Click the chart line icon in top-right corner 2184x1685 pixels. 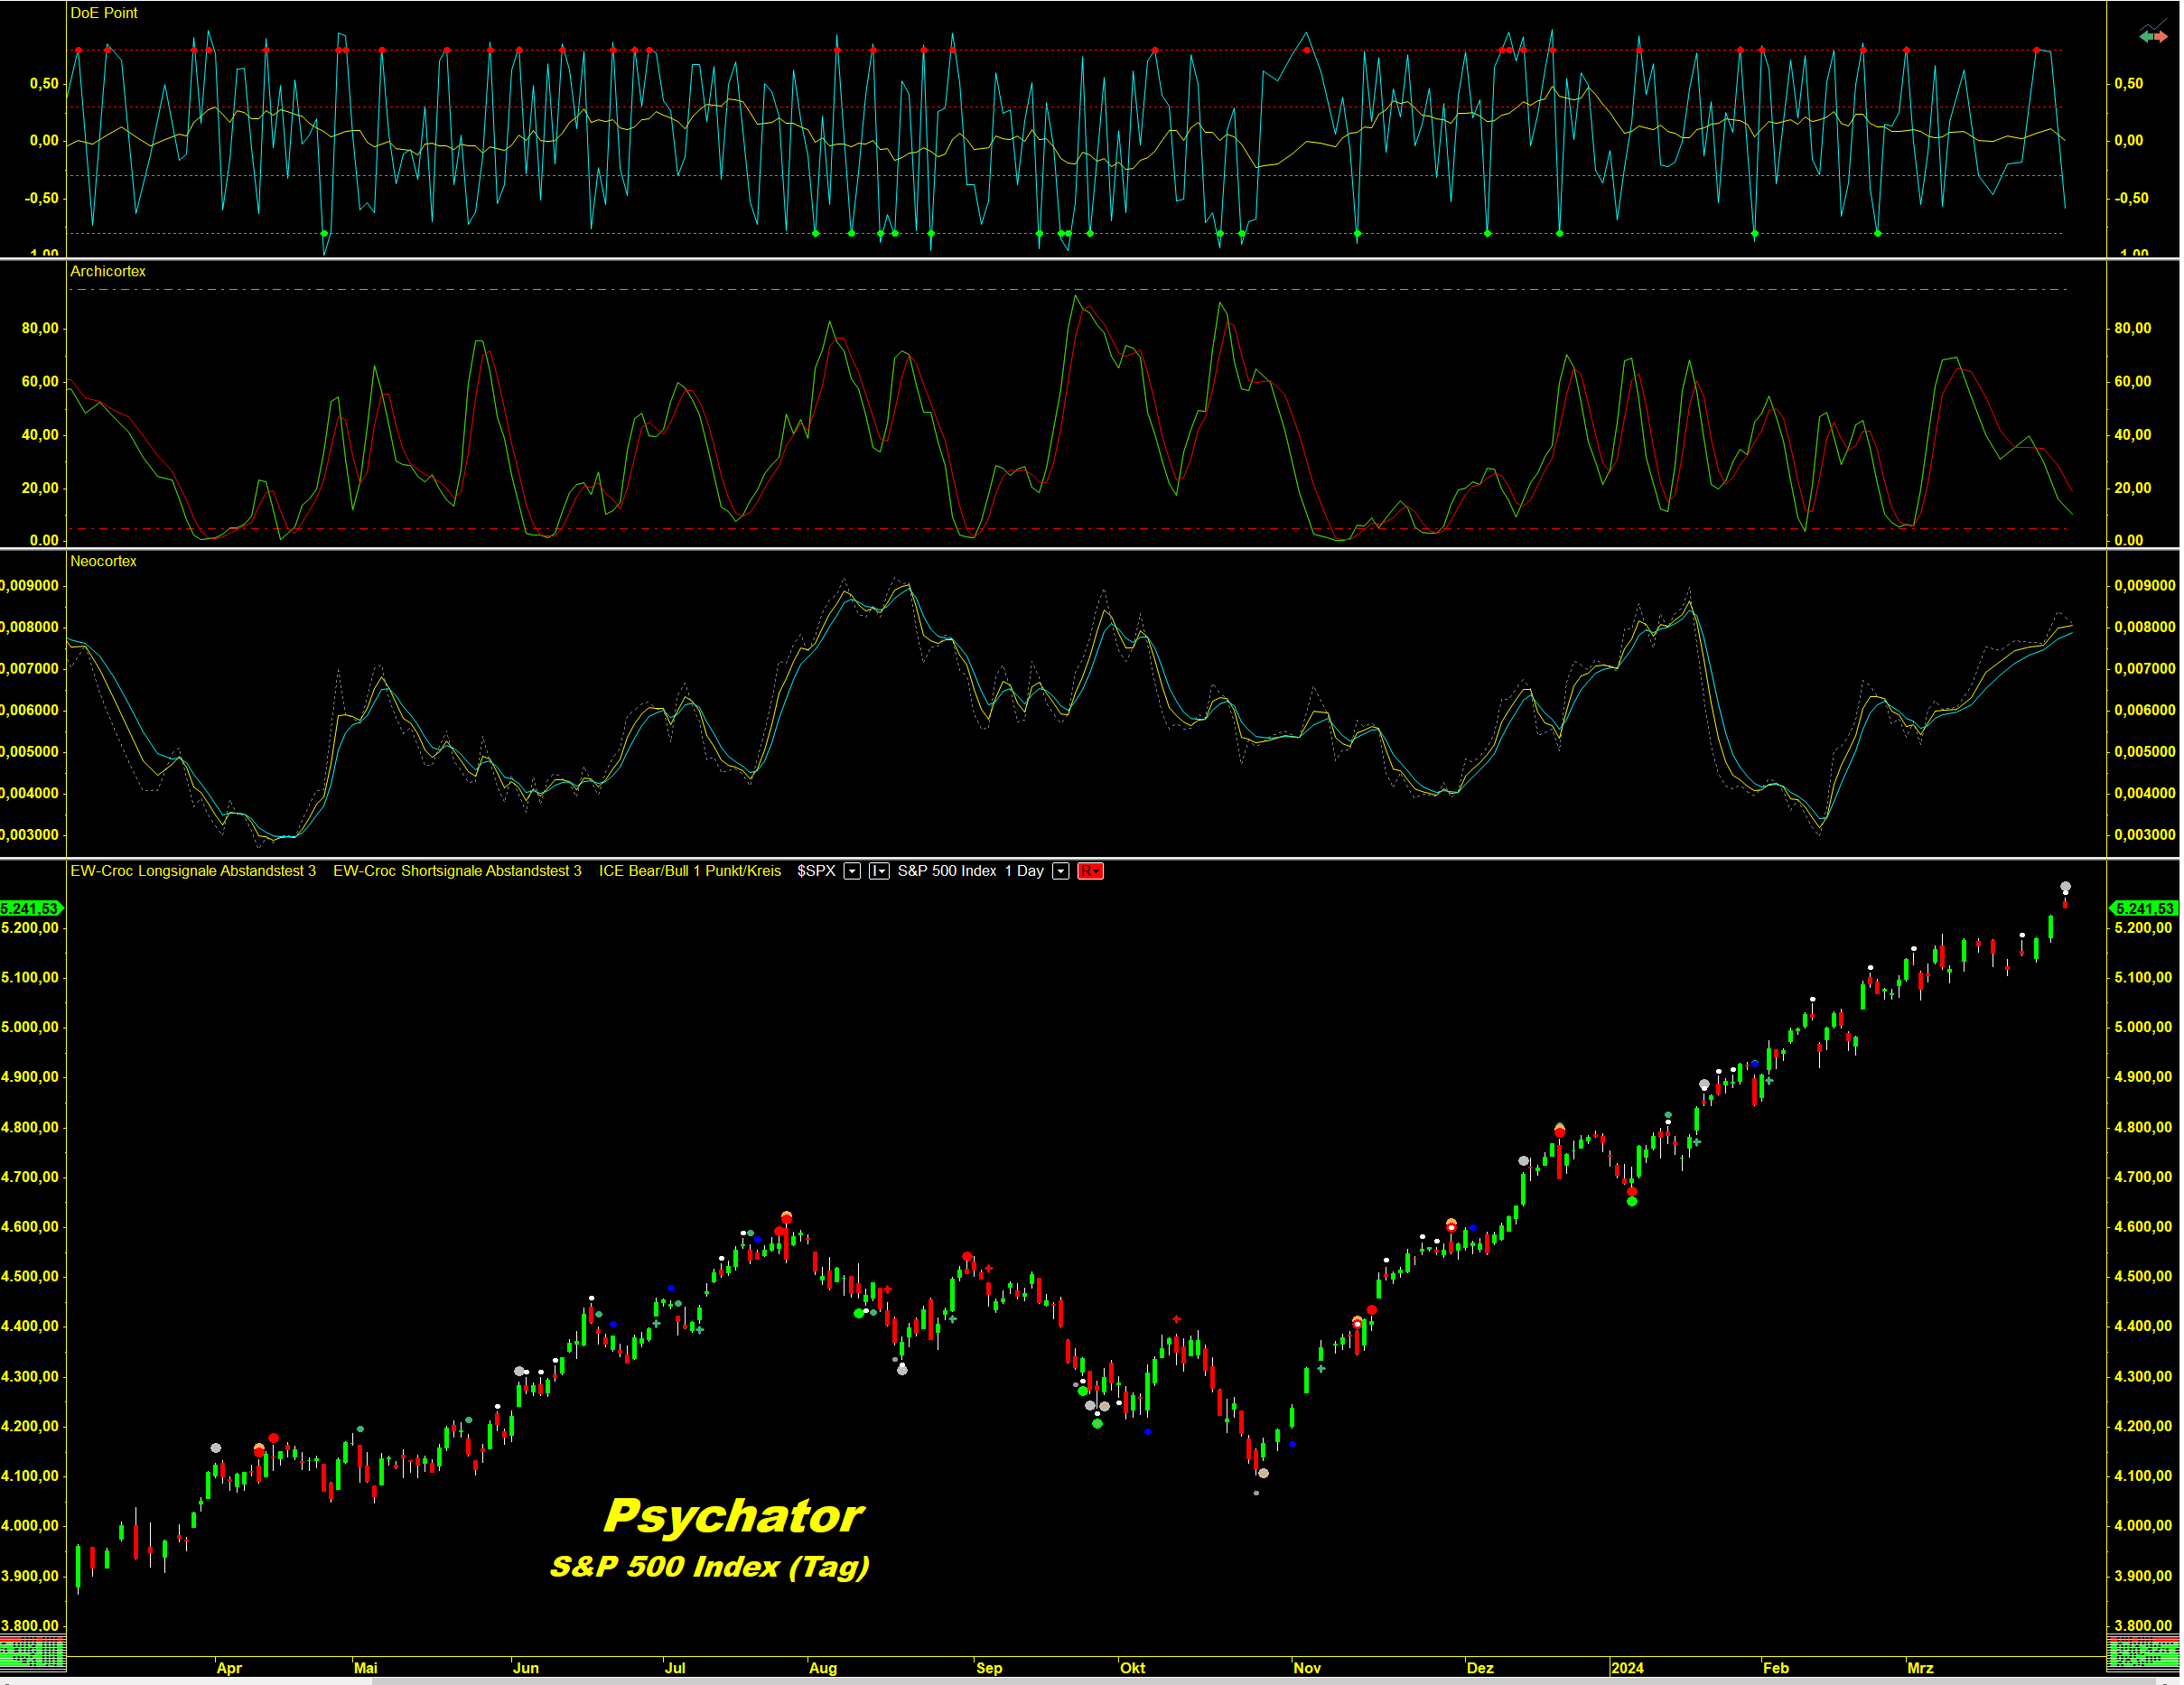click(x=2153, y=25)
